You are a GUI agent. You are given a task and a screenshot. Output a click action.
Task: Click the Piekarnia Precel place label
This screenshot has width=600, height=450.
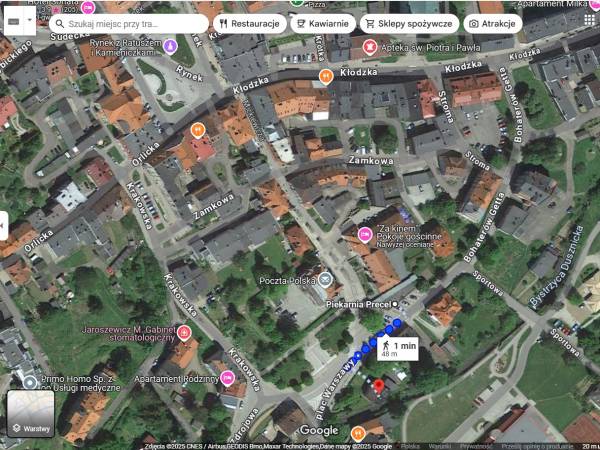point(360,303)
